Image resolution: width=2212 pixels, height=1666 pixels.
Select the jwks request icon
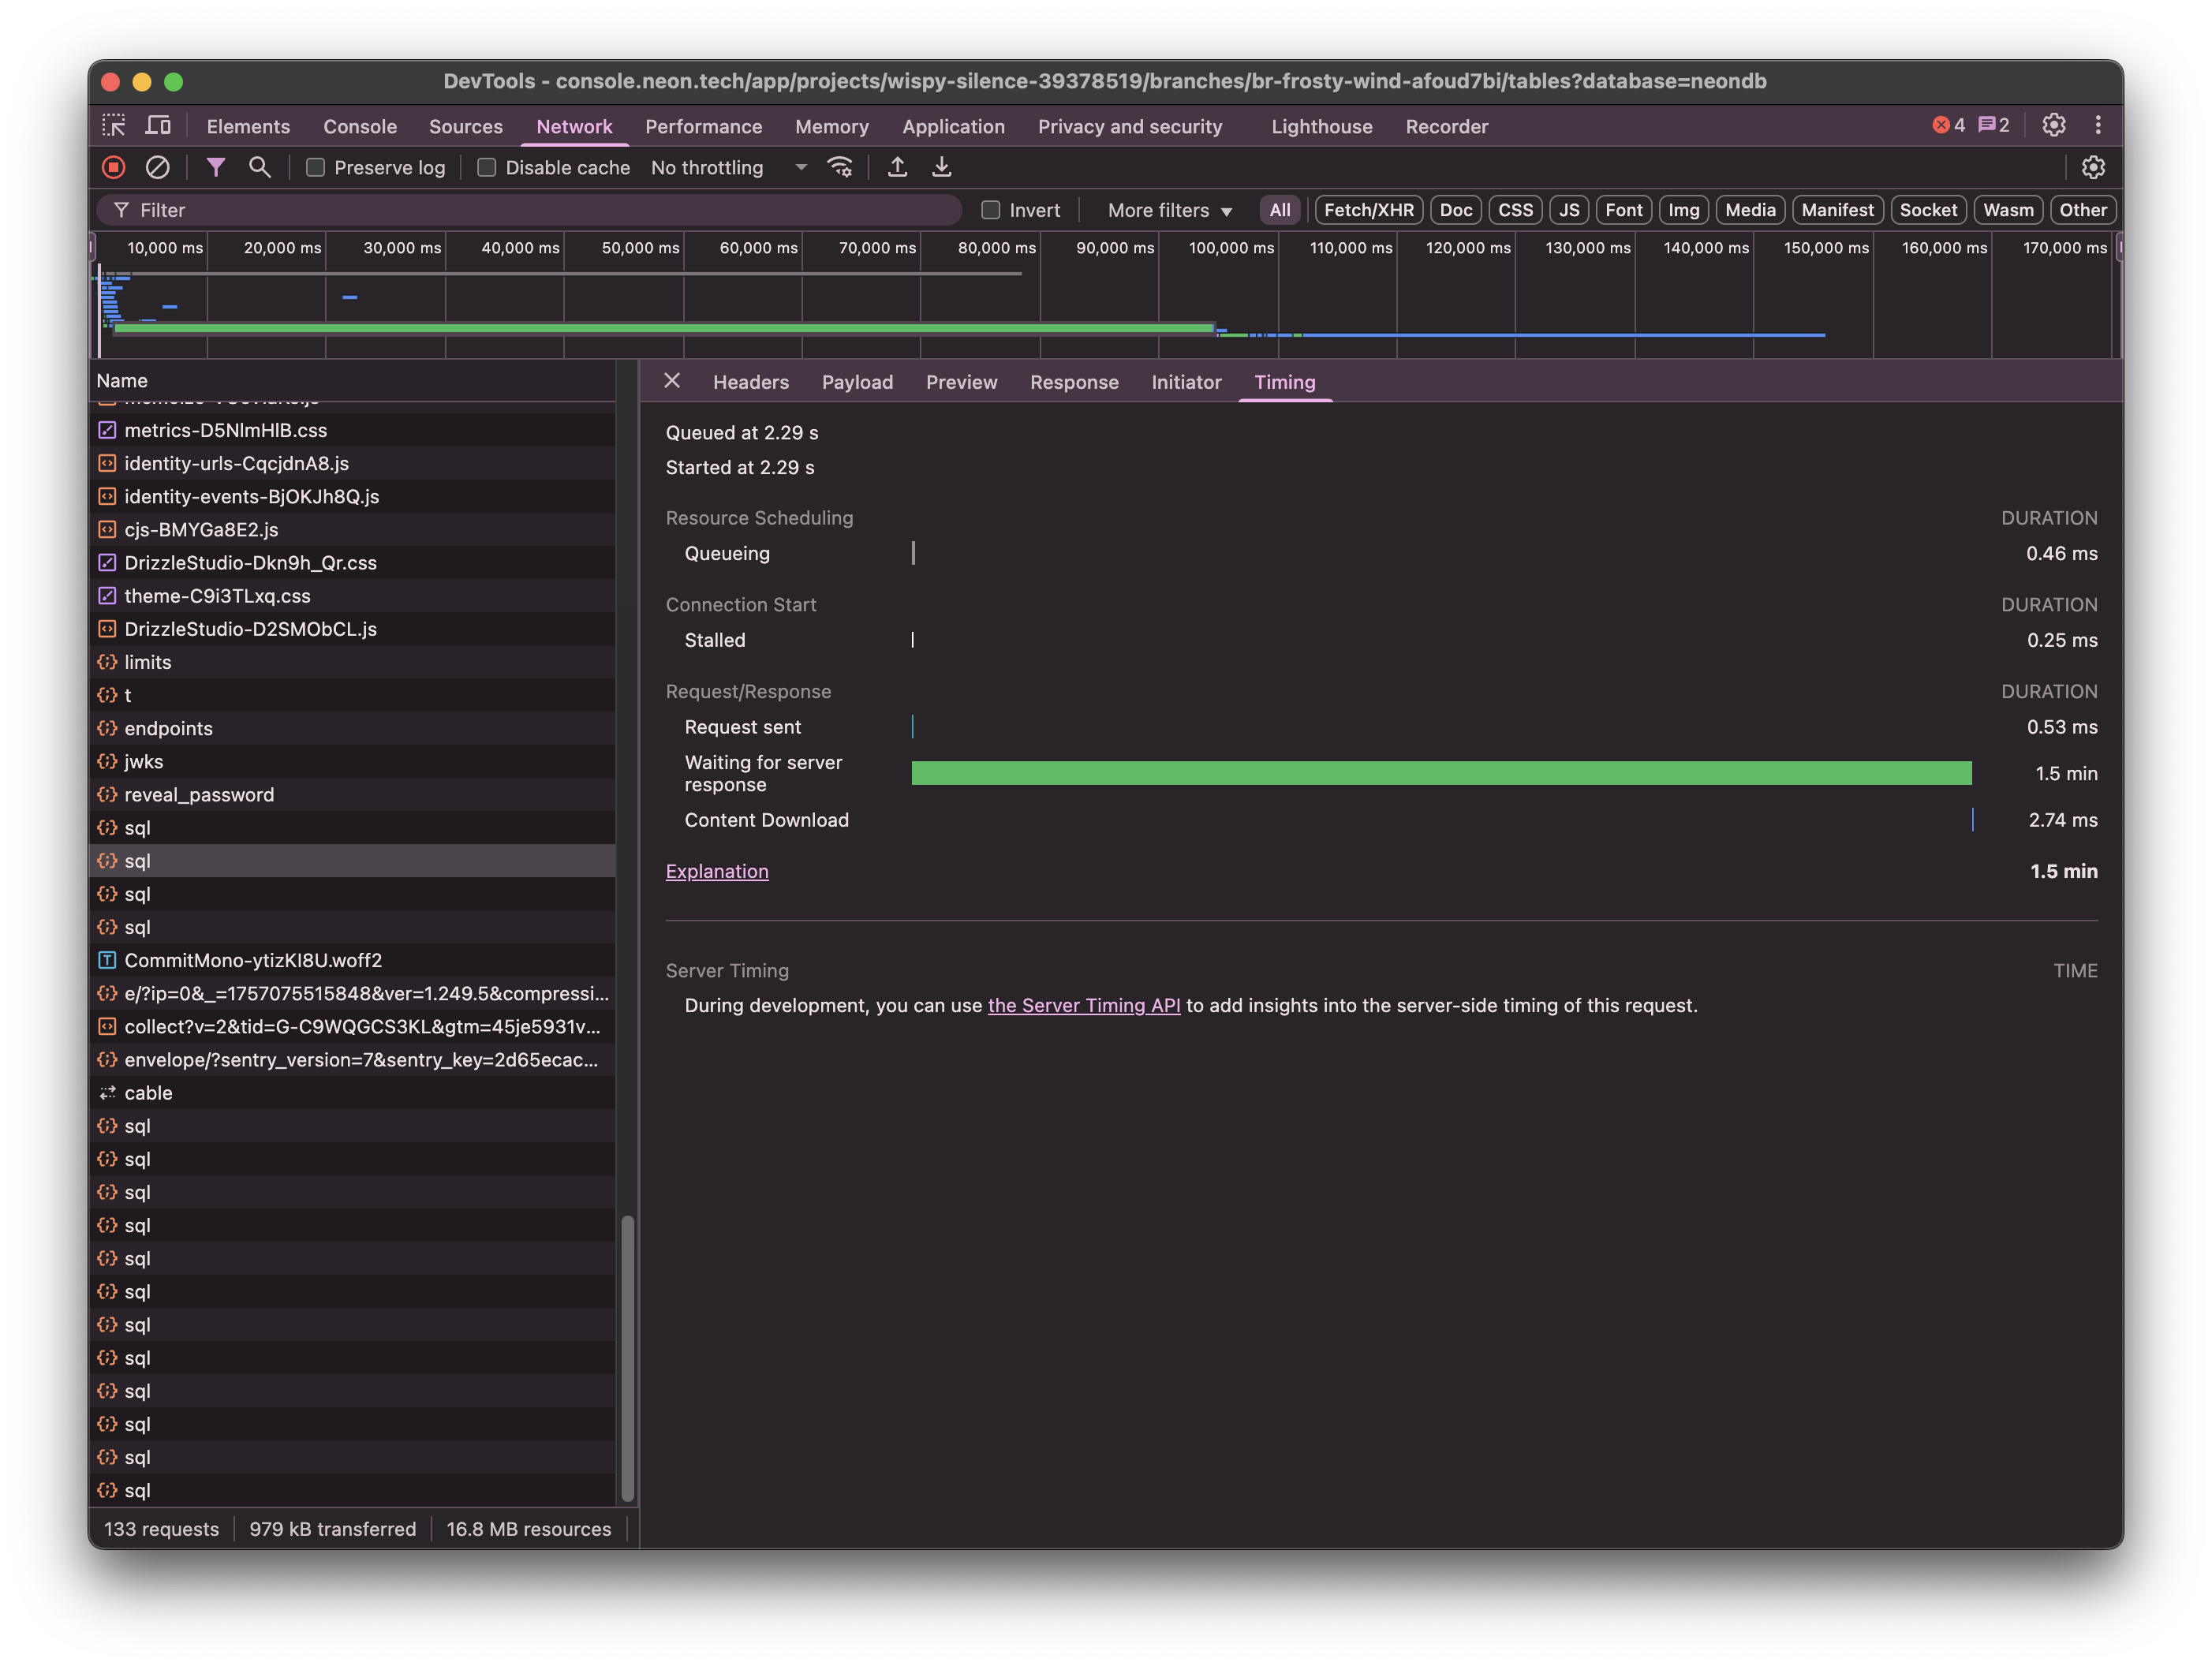tap(107, 762)
